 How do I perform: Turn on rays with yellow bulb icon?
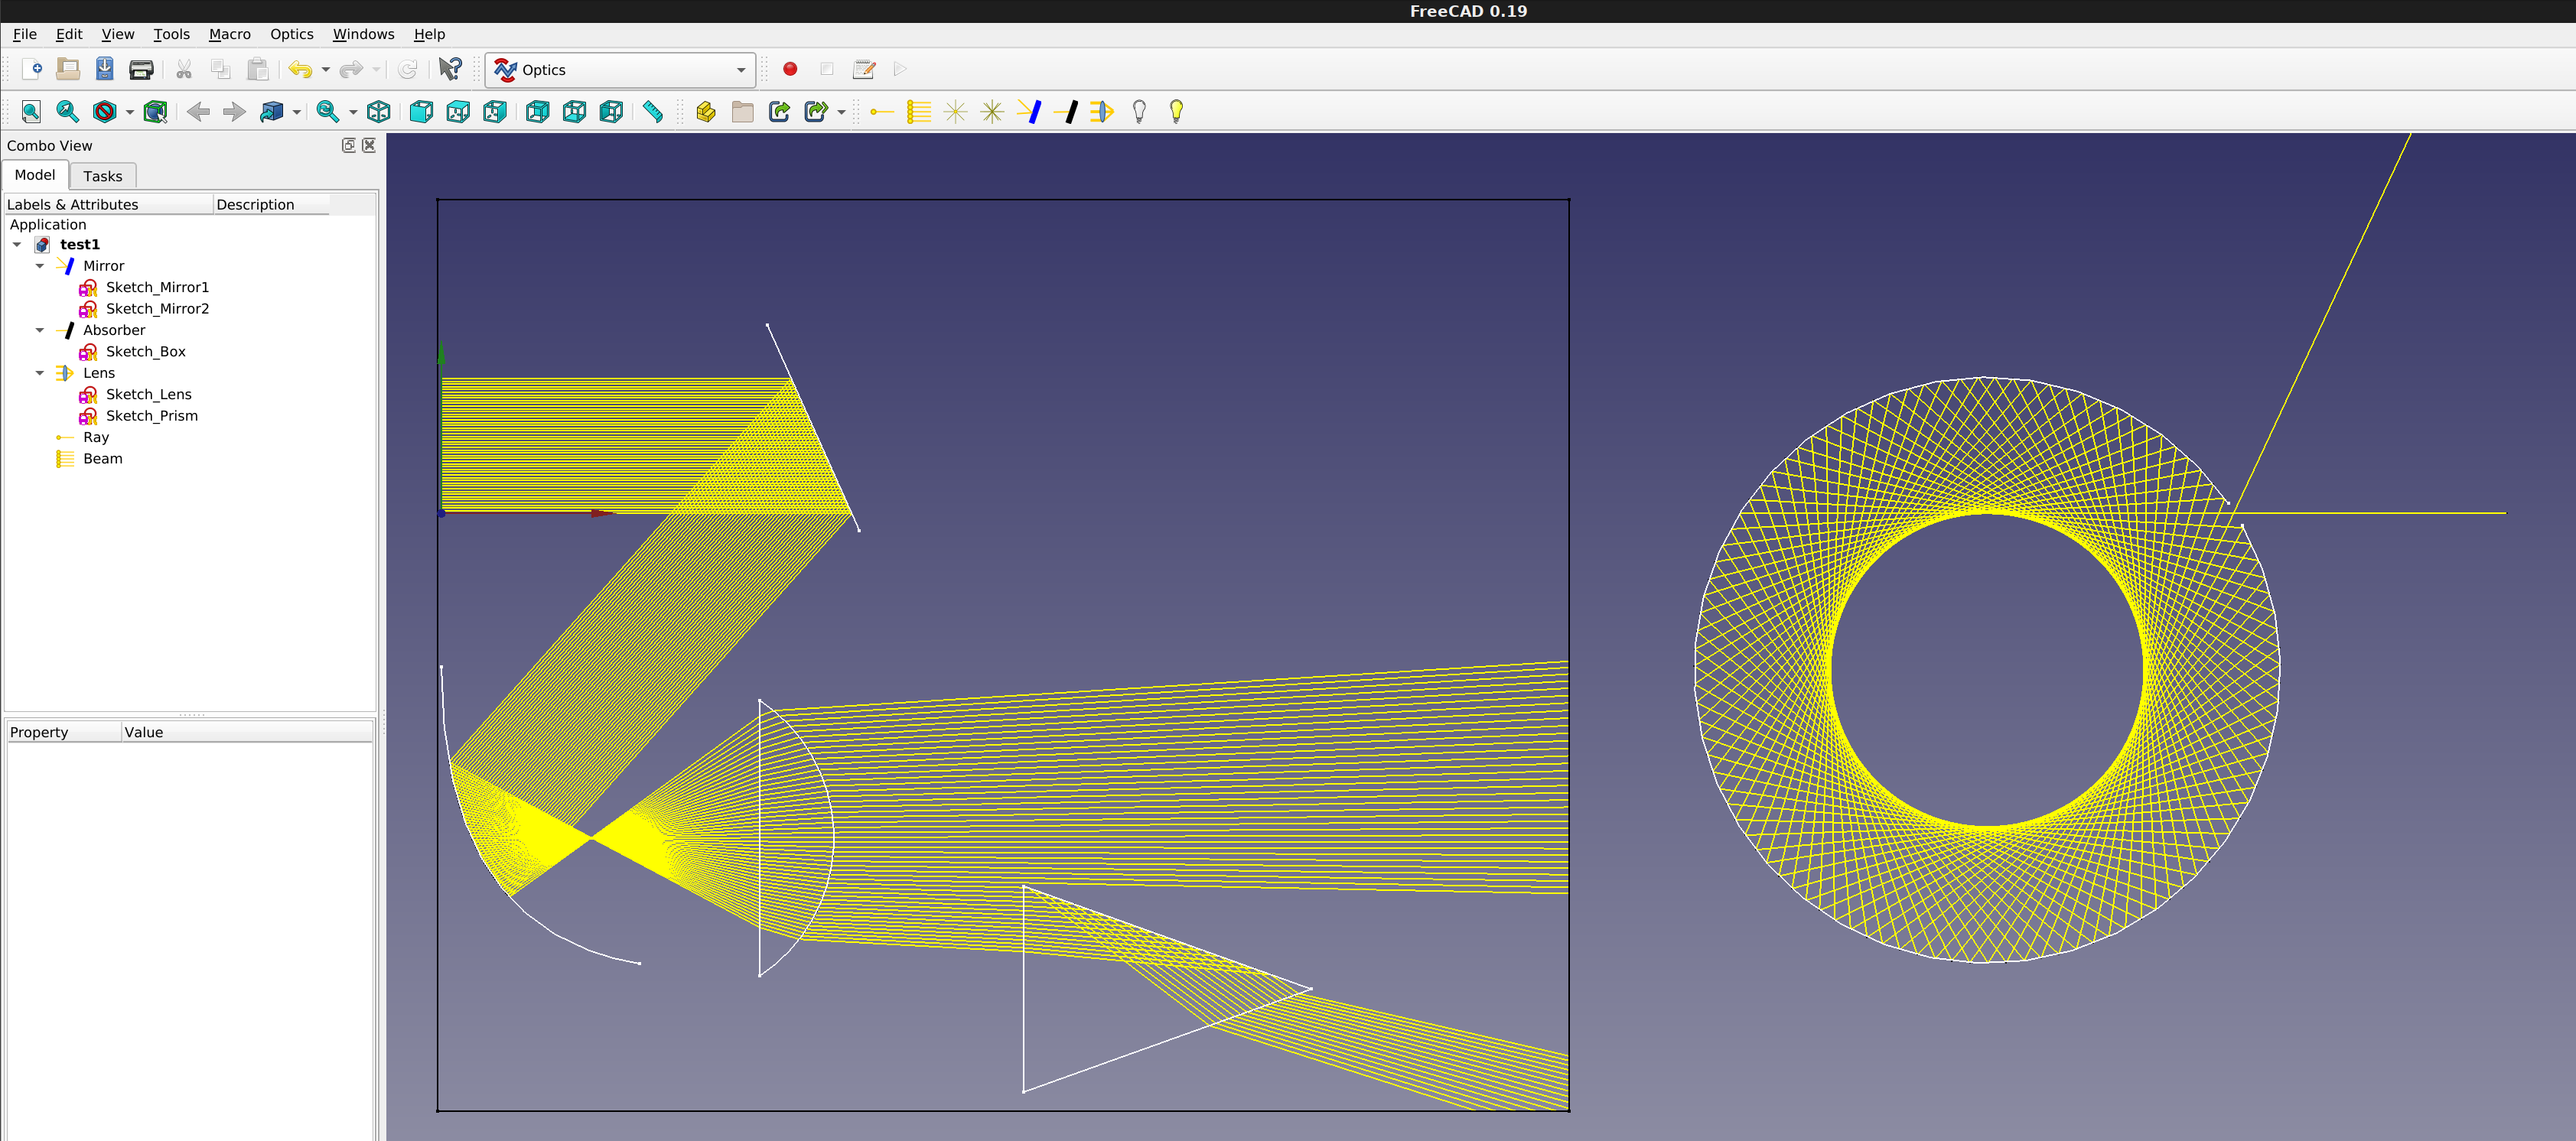coord(1176,112)
